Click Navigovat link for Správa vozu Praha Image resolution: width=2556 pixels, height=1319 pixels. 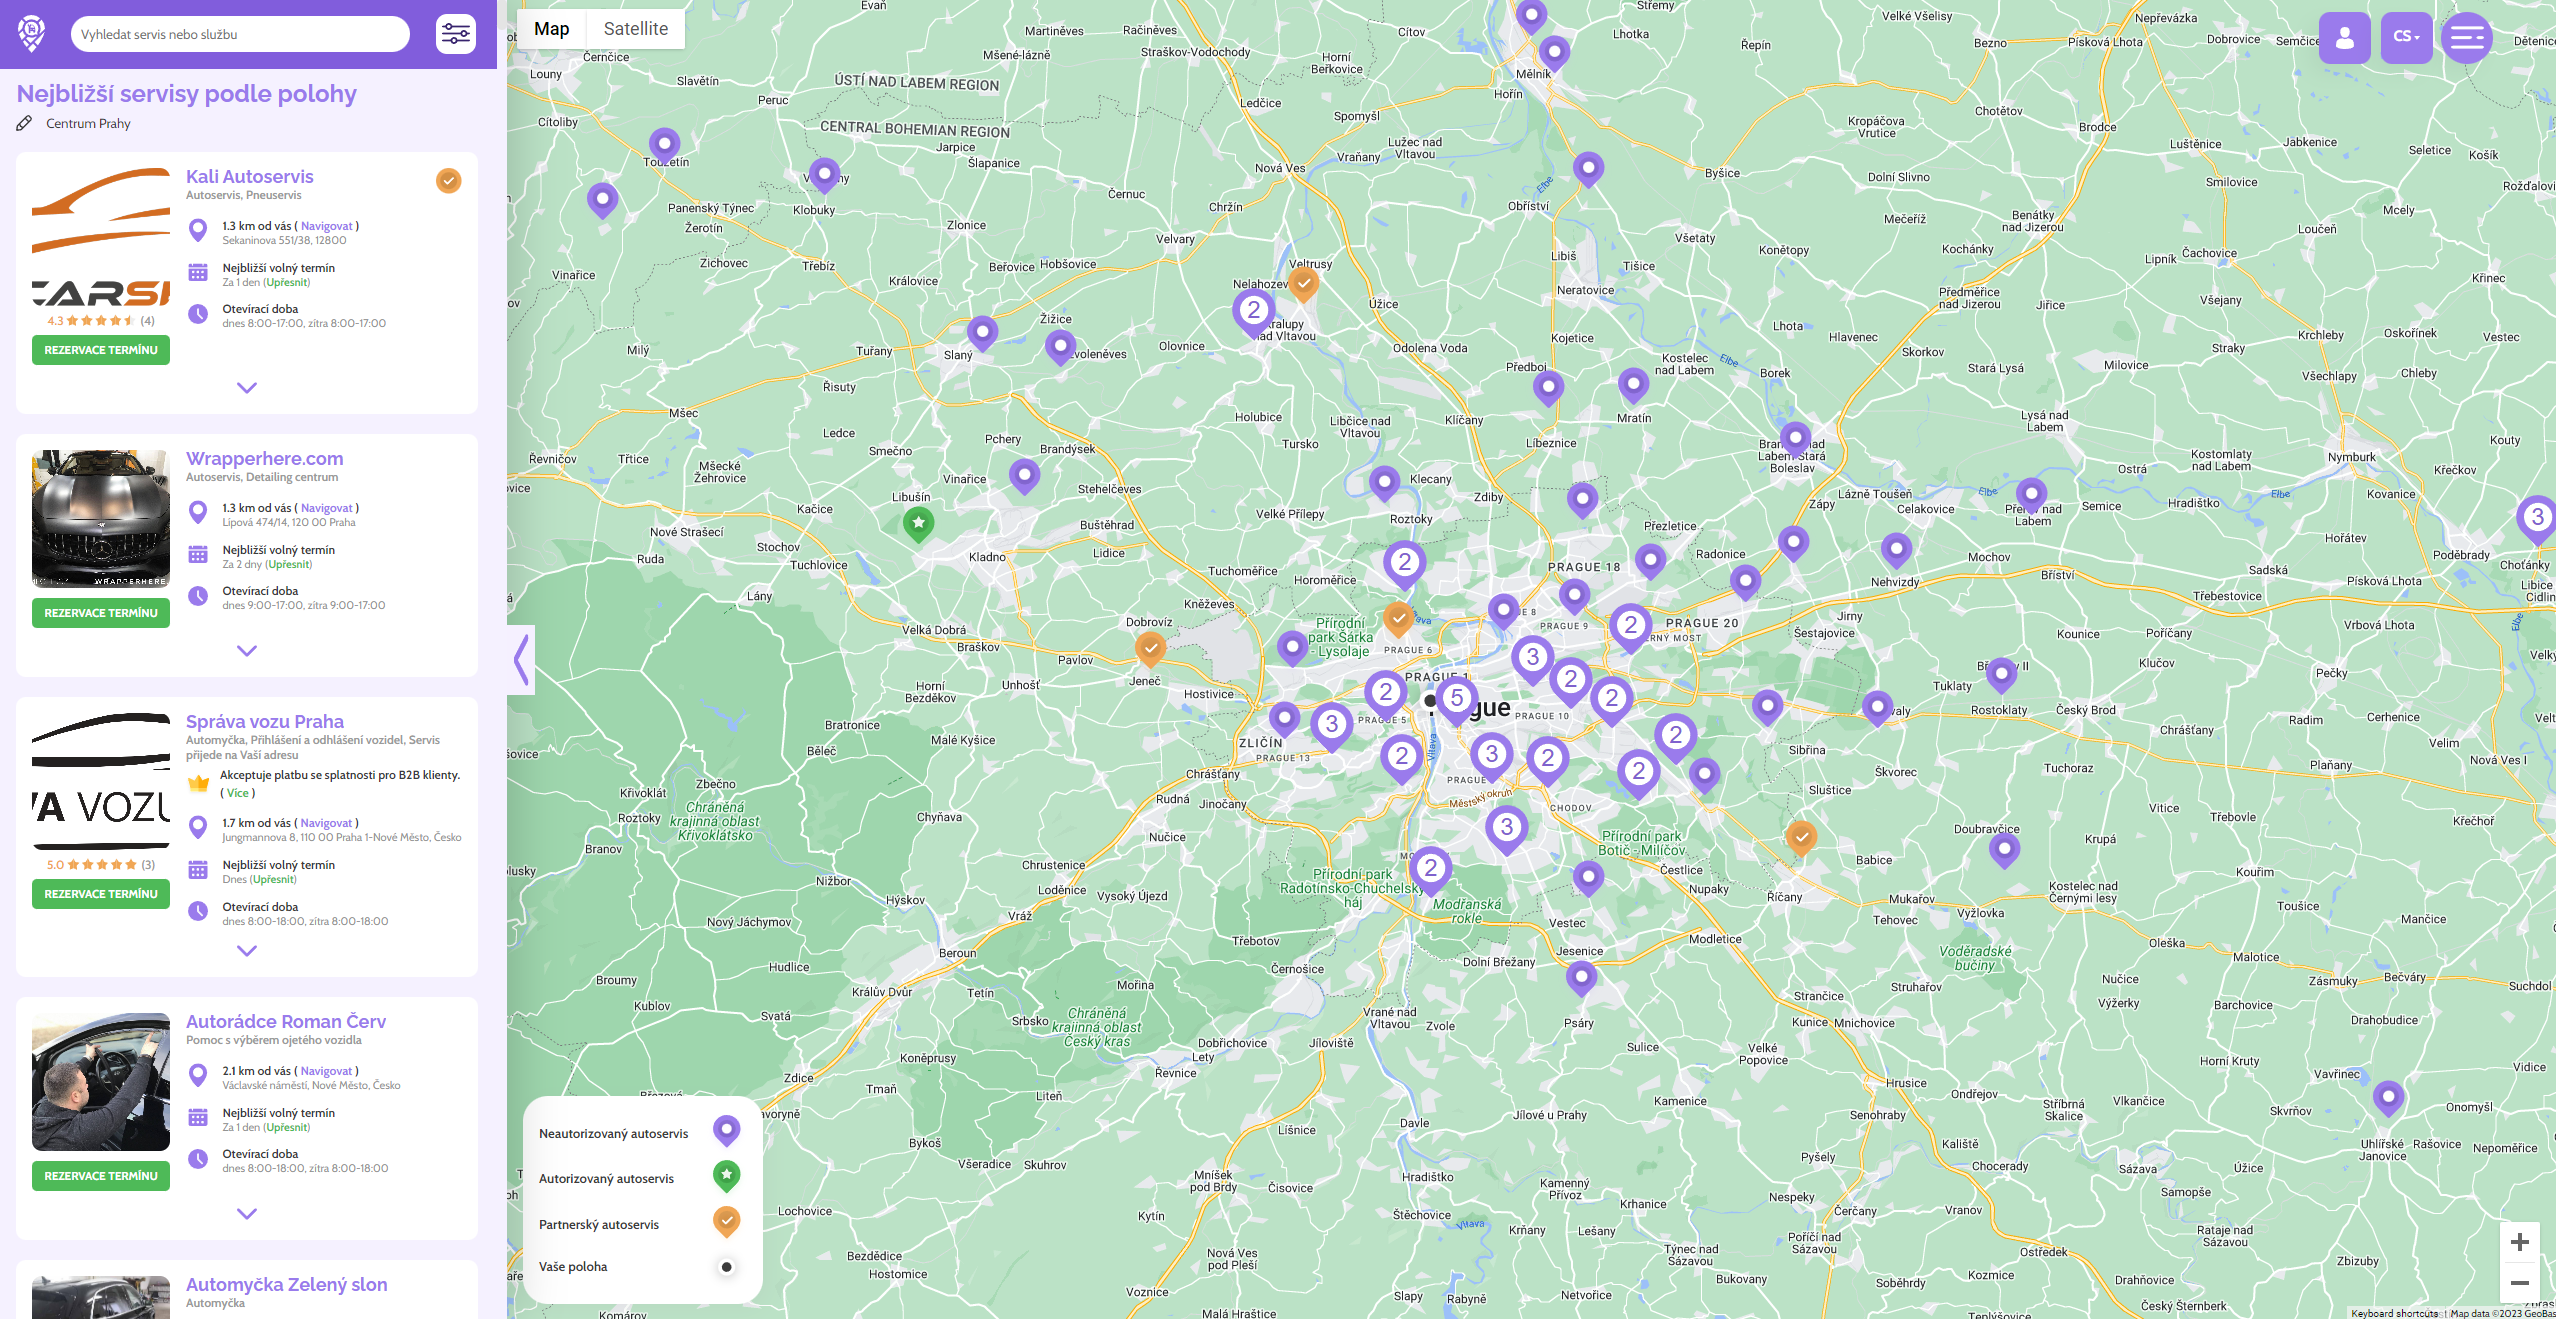[327, 824]
